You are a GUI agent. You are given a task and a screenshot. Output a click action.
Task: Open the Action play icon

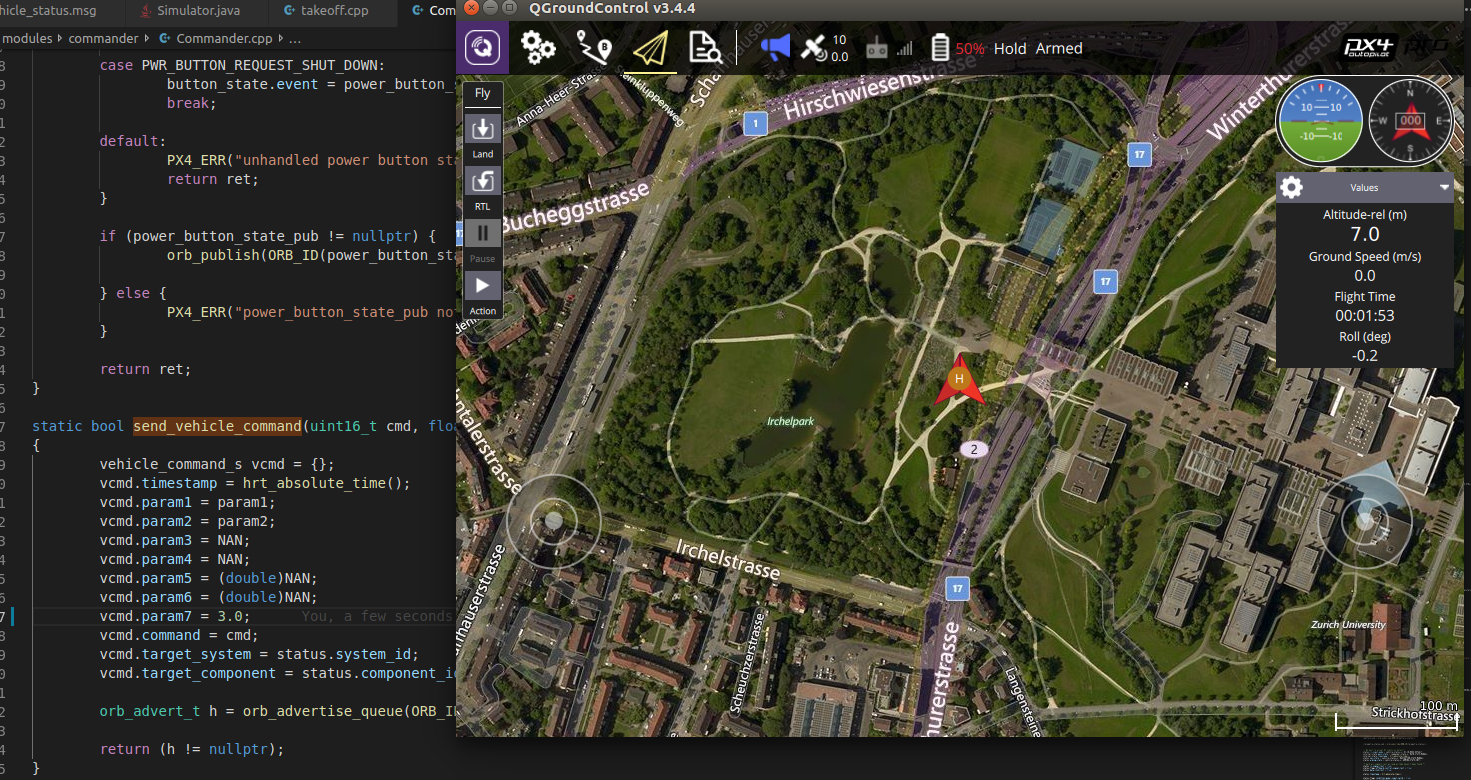[483, 286]
